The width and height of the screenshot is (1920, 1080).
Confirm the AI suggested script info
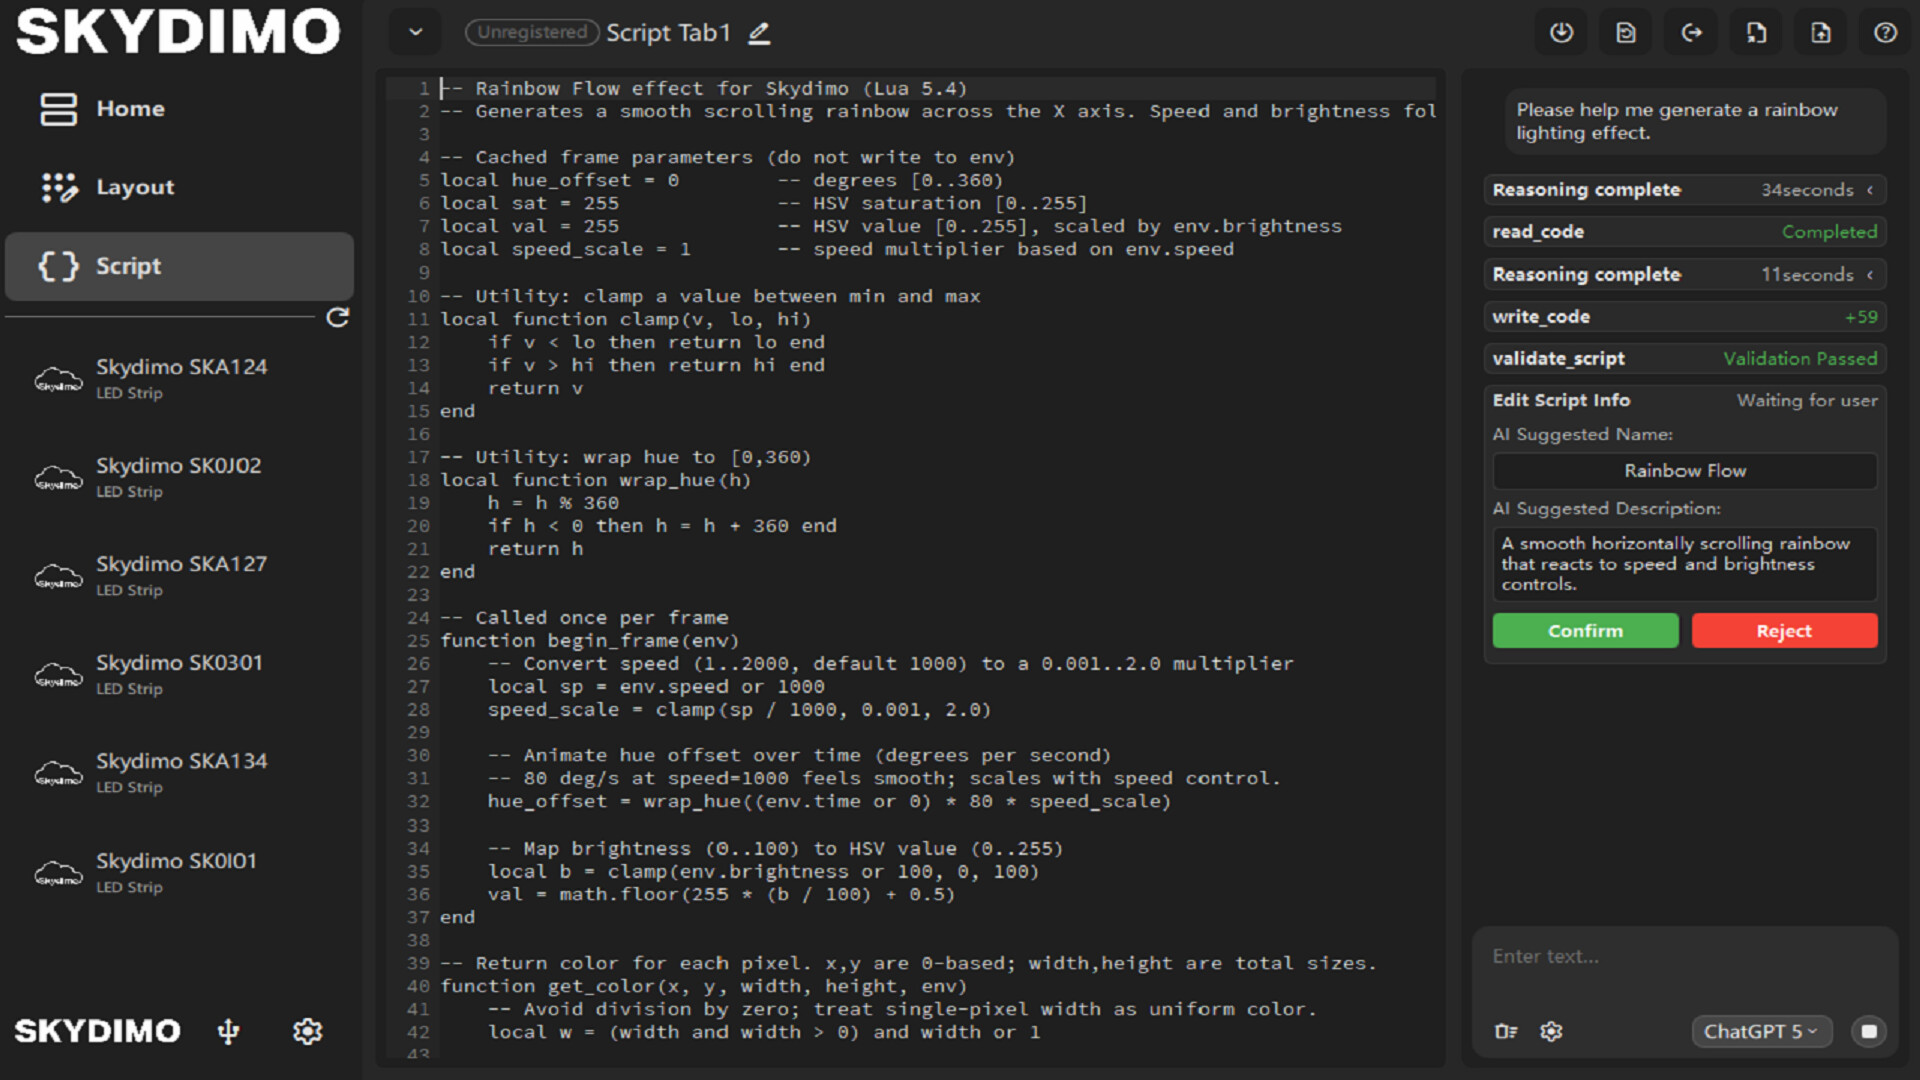pyautogui.click(x=1585, y=630)
